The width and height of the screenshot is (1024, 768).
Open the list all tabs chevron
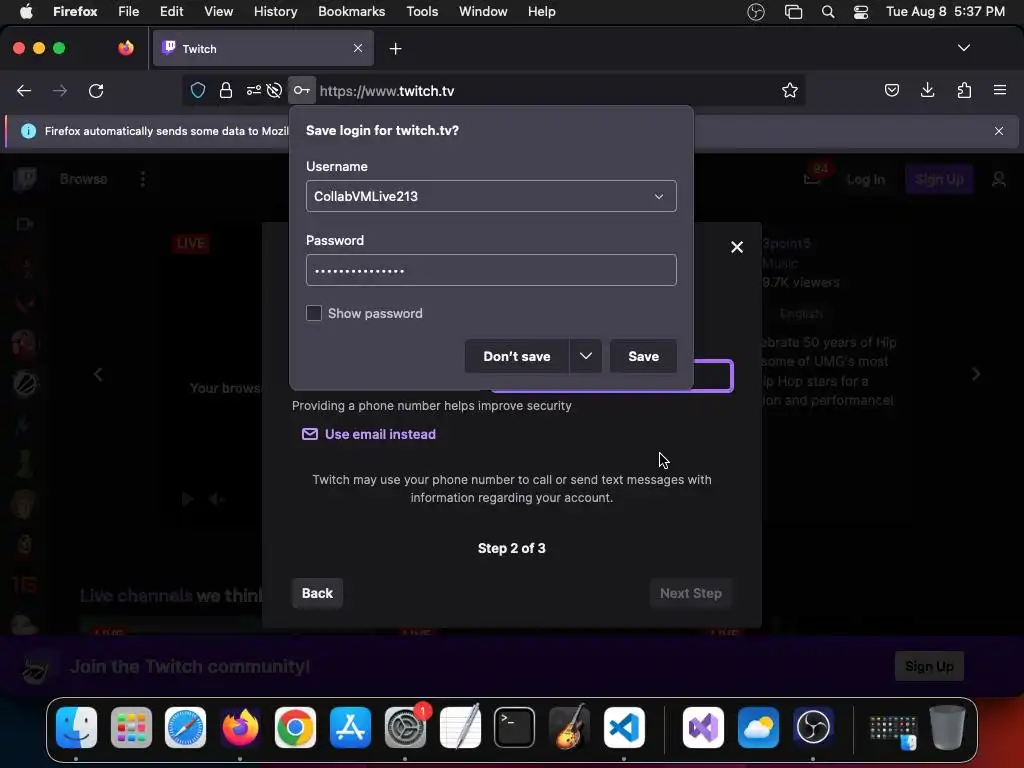pos(963,48)
